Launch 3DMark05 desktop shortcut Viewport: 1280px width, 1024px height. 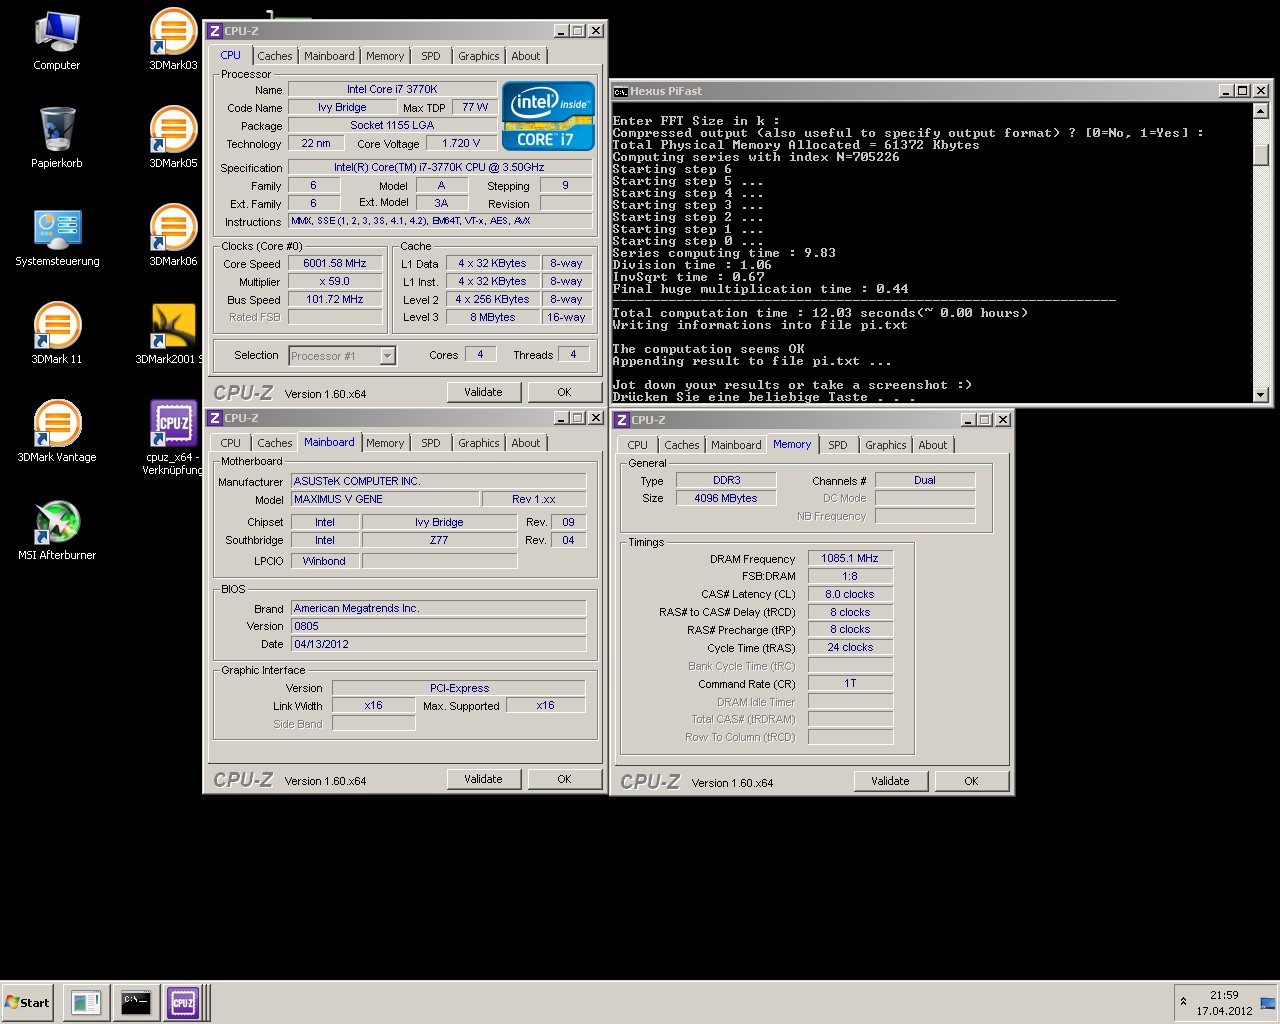tap(173, 138)
